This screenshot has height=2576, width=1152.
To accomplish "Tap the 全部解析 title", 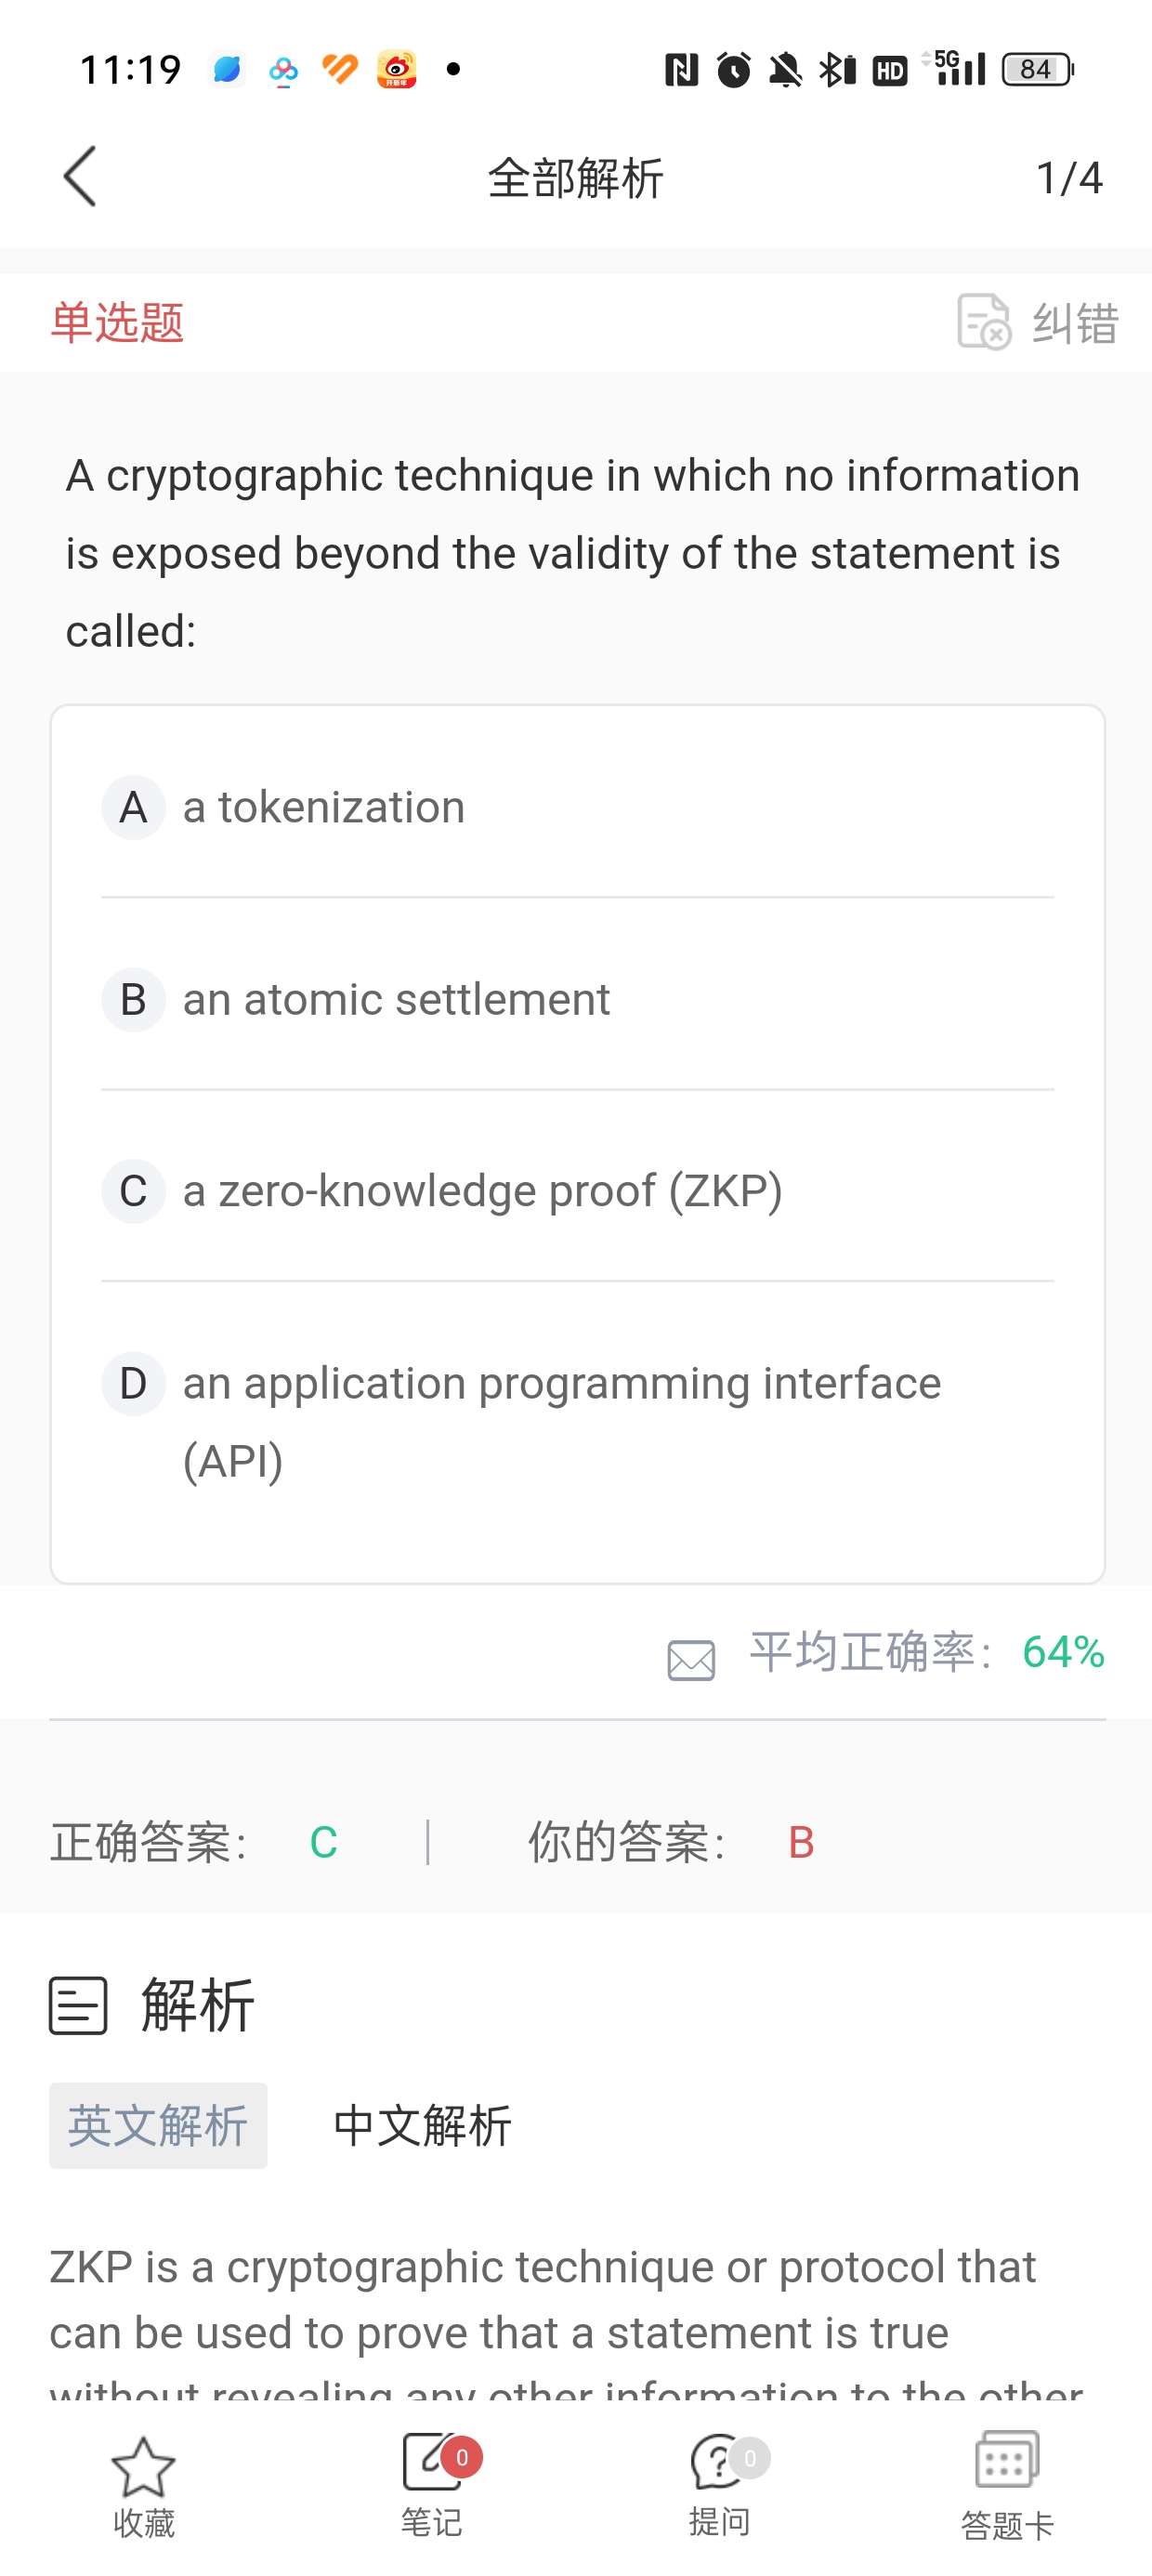I will pyautogui.click(x=576, y=178).
